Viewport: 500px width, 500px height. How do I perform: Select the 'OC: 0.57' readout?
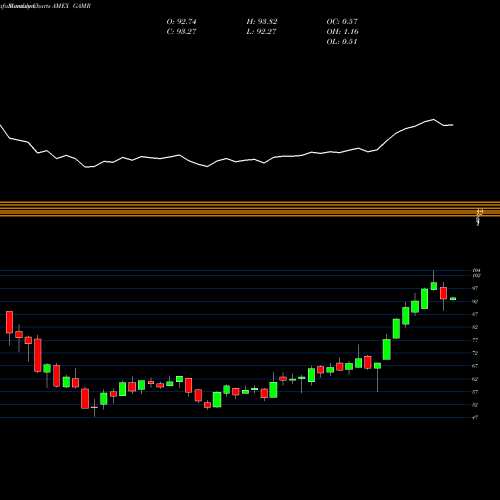click(x=342, y=22)
